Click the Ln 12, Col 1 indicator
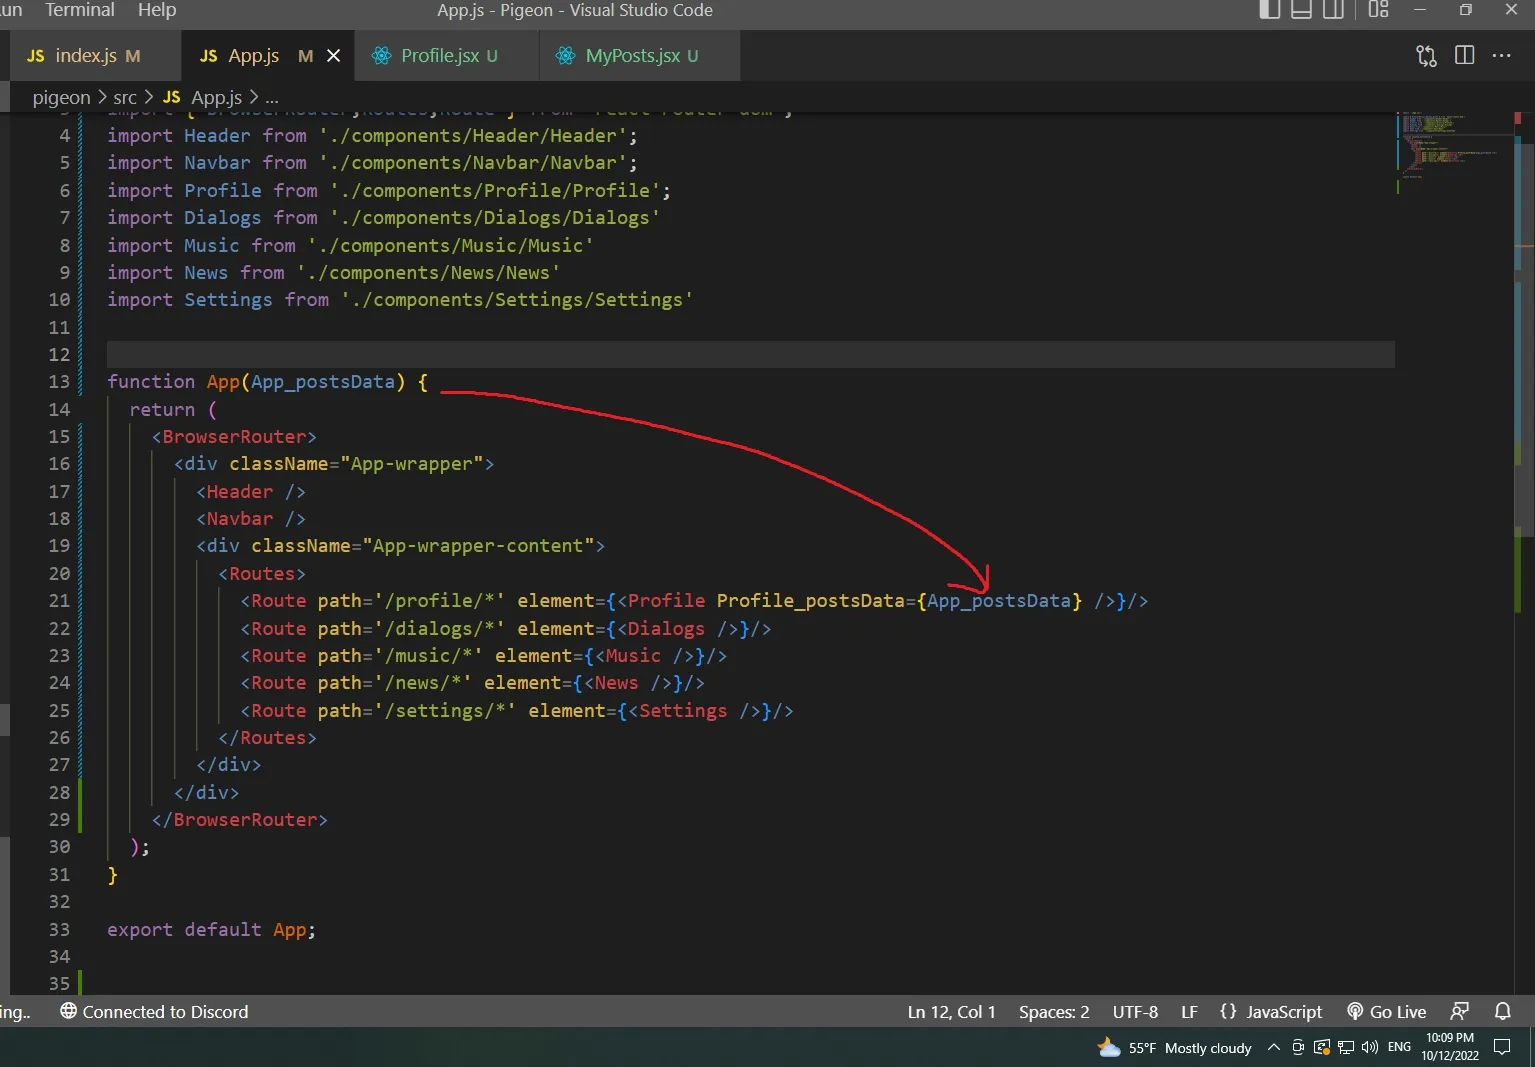This screenshot has height=1067, width=1535. click(x=951, y=1012)
